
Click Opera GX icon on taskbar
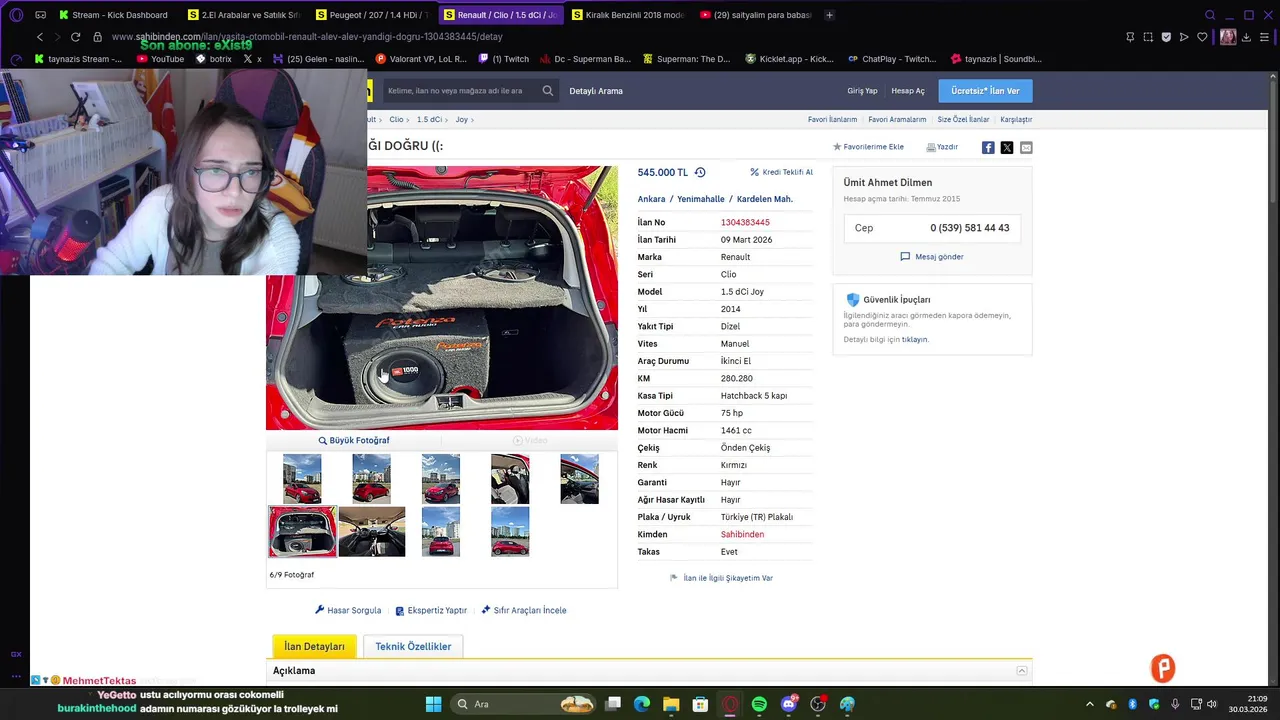click(x=730, y=704)
